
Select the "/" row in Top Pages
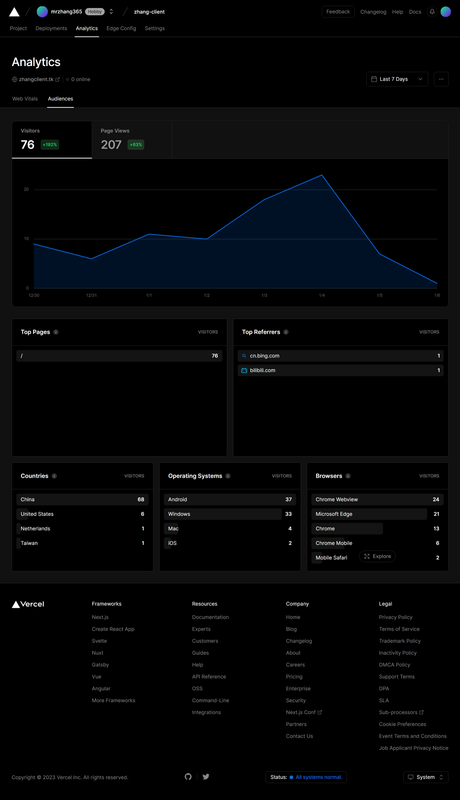click(119, 356)
